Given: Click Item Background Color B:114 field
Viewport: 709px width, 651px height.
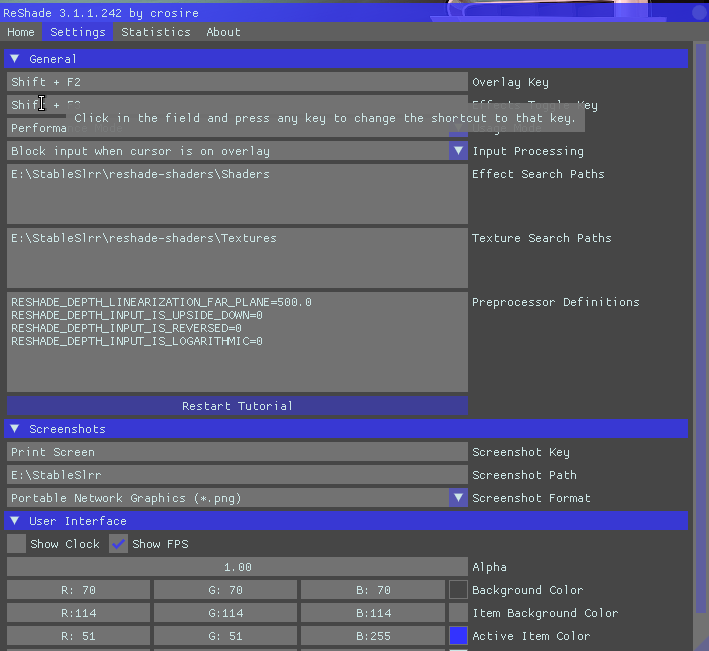Looking at the screenshot, I should 373,613.
